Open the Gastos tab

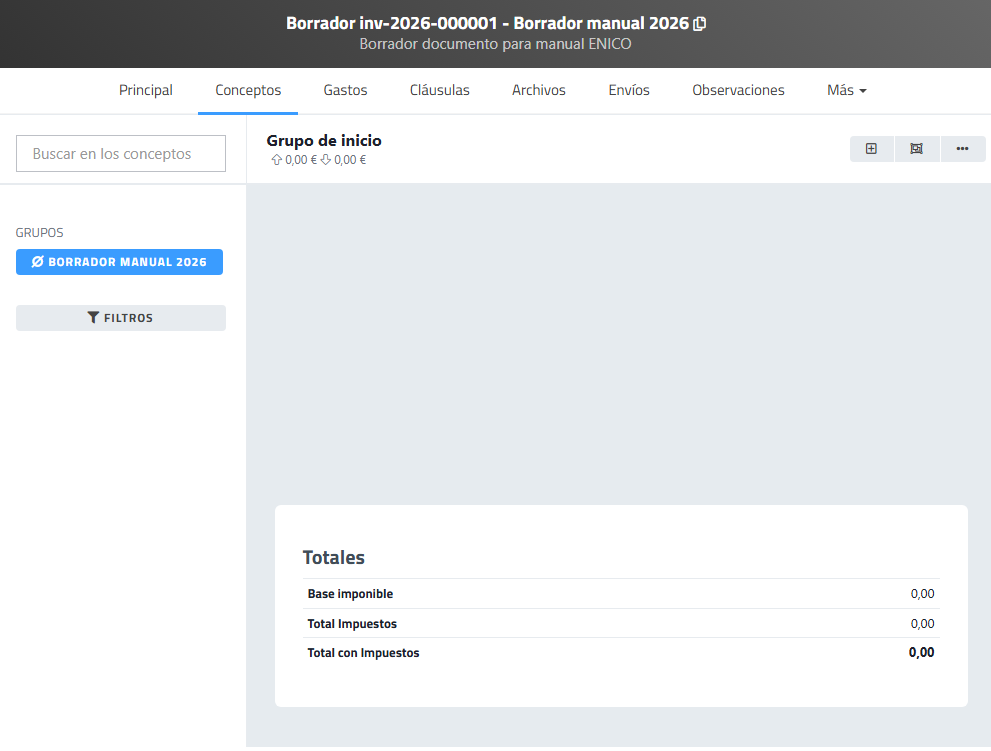[x=345, y=90]
